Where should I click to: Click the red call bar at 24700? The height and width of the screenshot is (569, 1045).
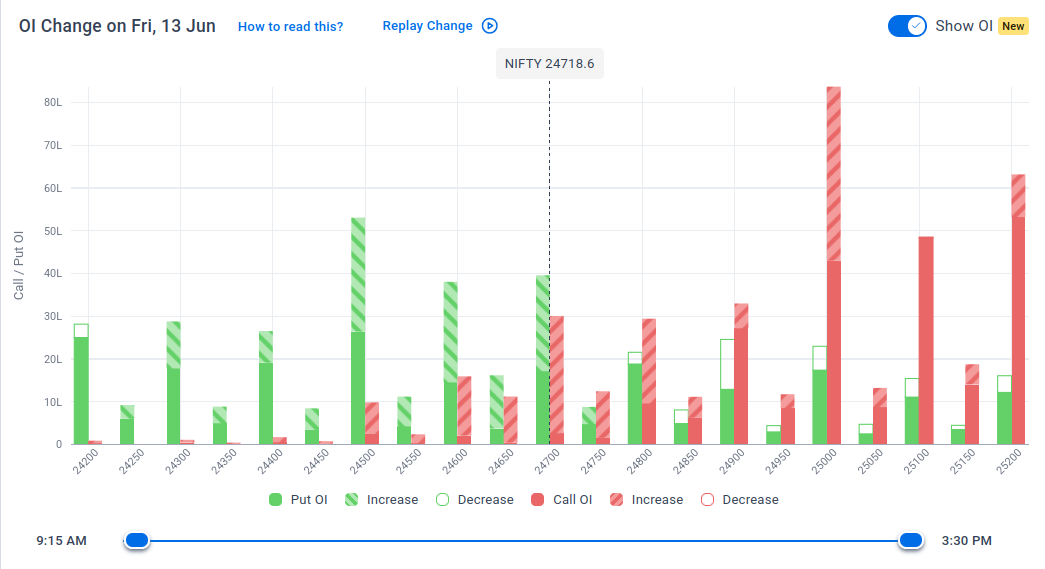(557, 380)
